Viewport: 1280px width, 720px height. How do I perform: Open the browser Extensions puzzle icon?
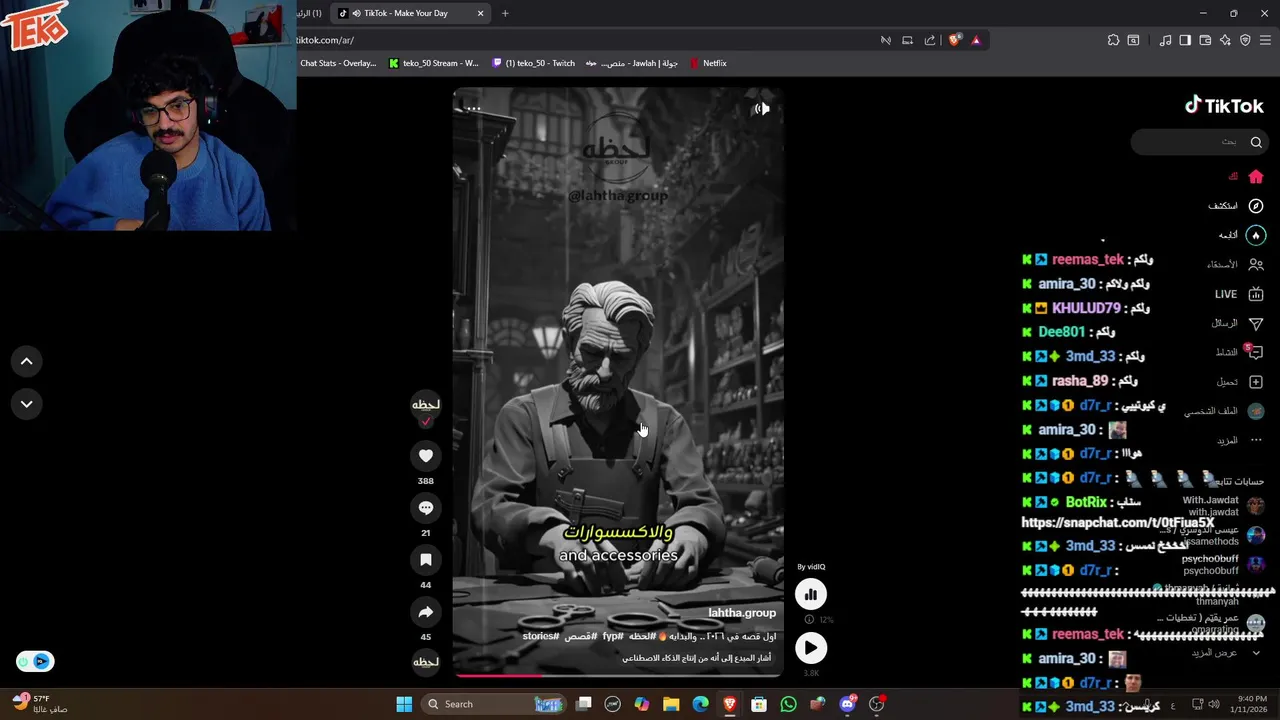pos(1113,40)
